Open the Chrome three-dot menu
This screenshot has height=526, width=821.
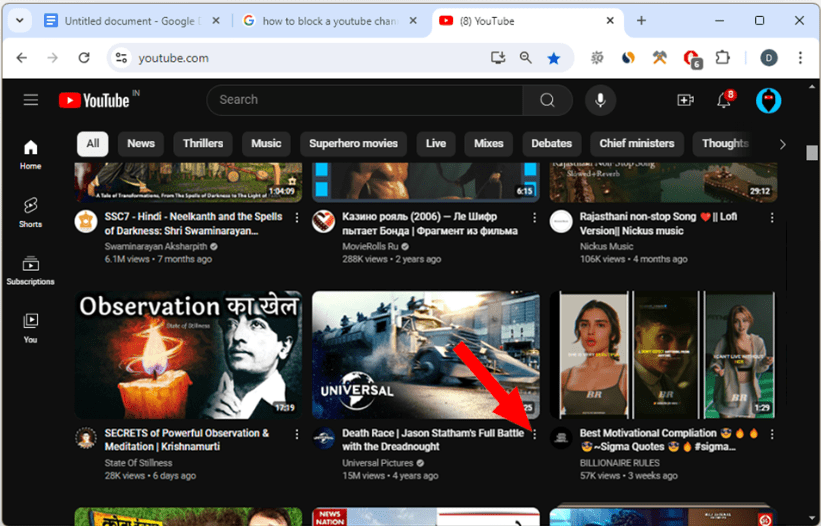click(800, 58)
